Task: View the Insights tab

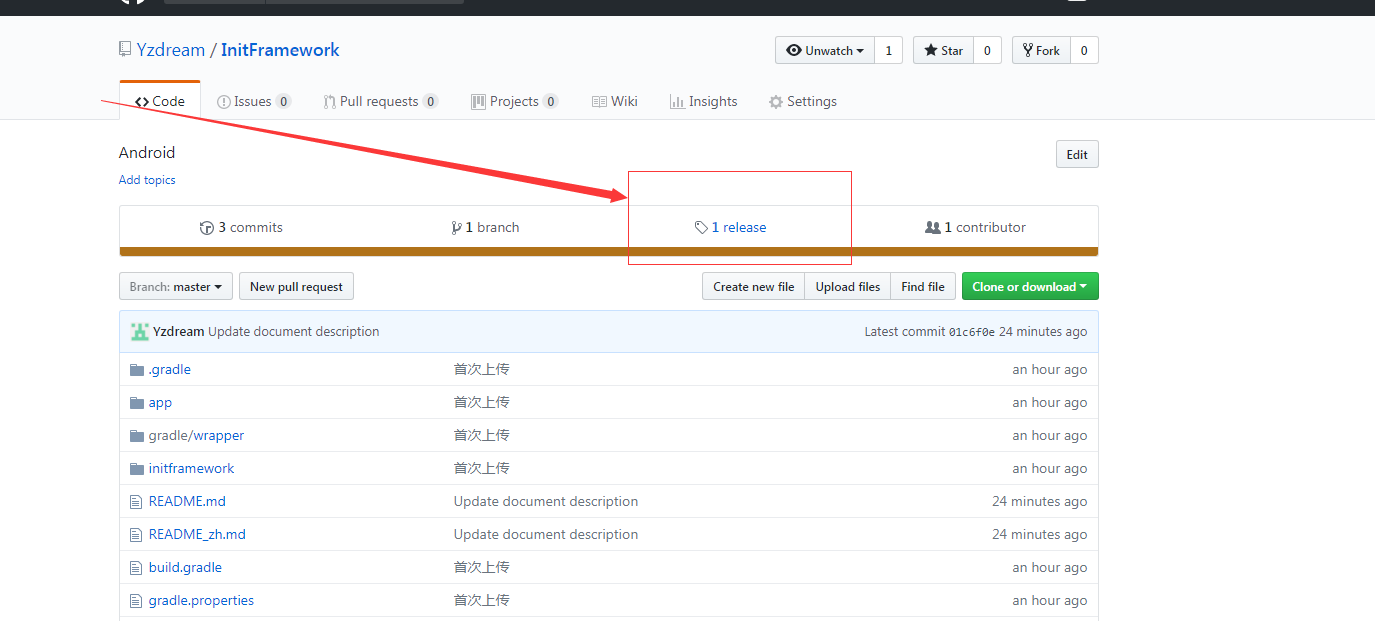Action: point(704,101)
